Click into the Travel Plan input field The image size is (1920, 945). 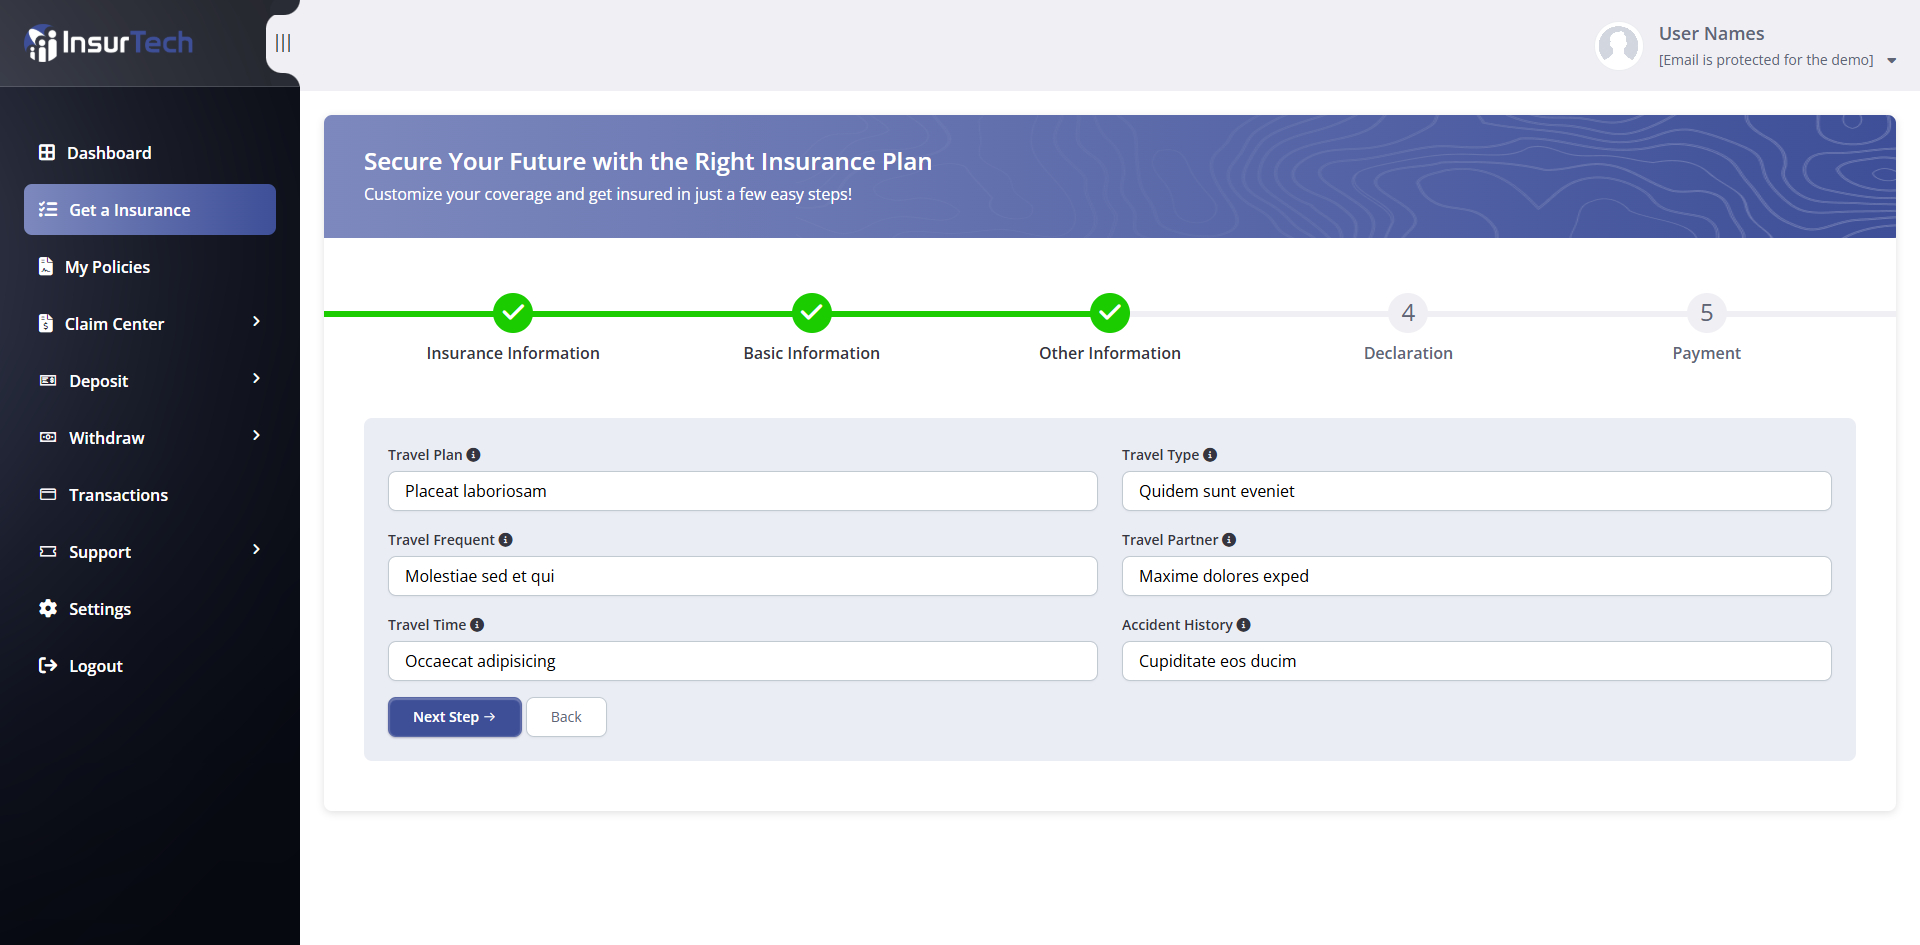[742, 491]
